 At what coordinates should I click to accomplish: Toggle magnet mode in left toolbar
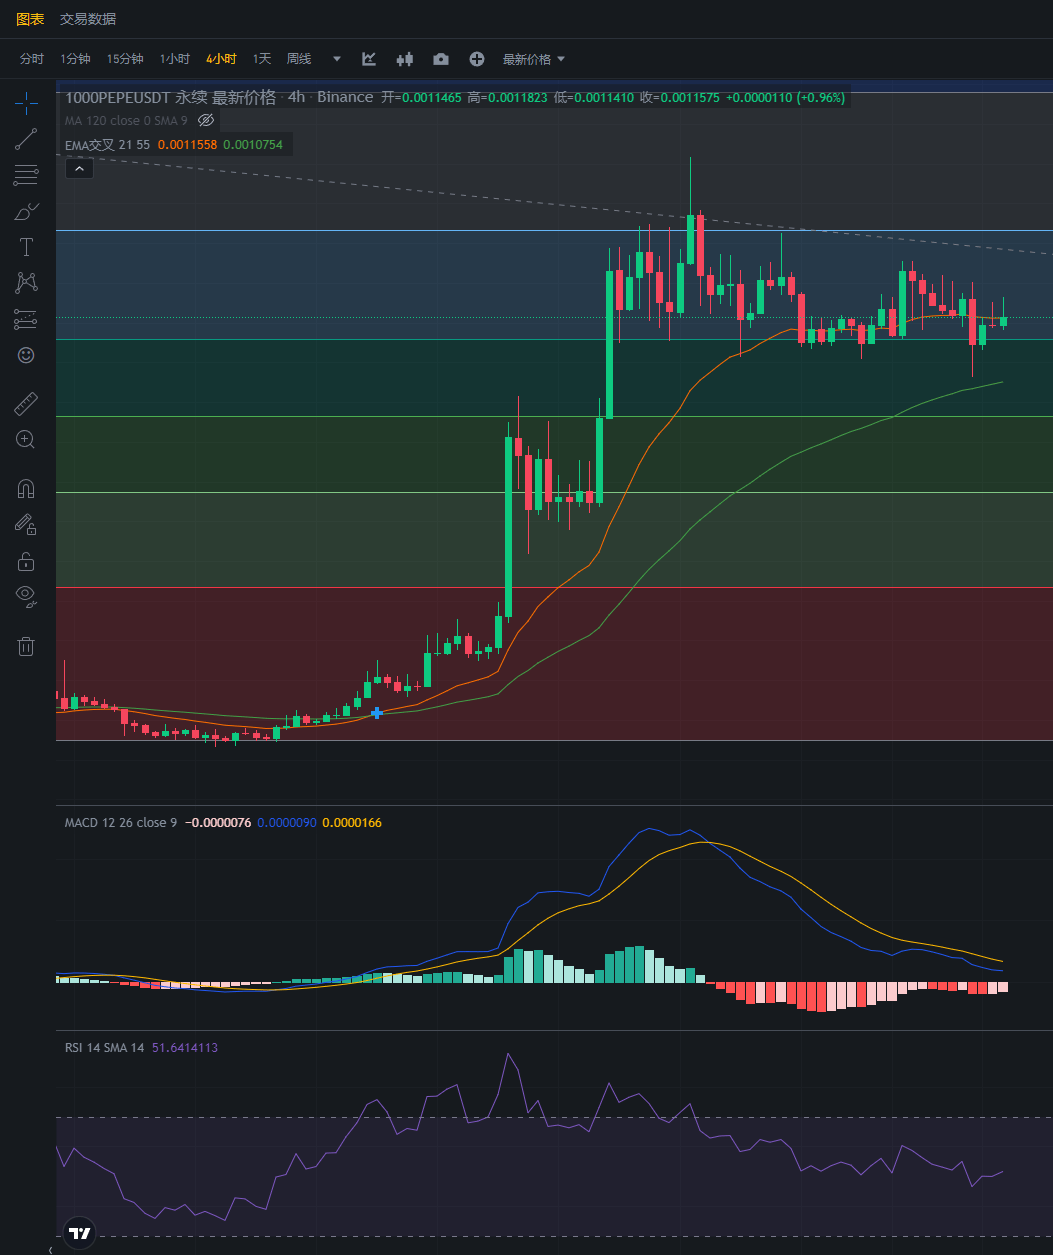pyautogui.click(x=26, y=489)
